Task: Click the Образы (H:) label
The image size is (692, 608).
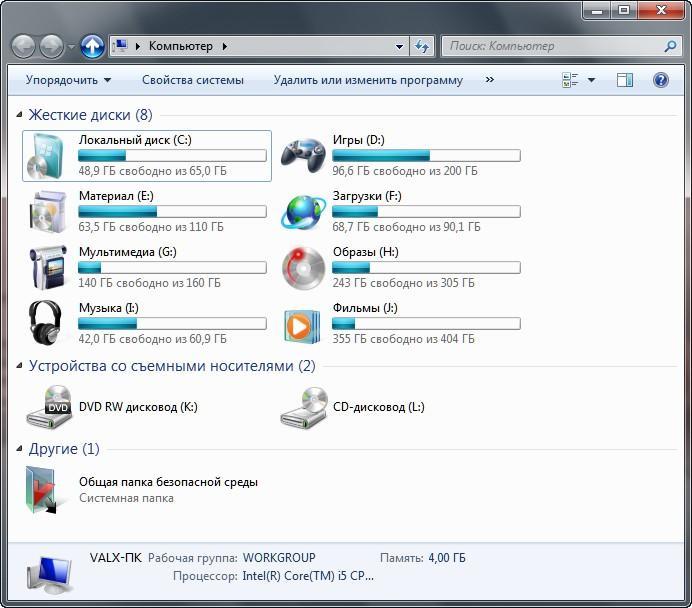Action: [x=365, y=252]
